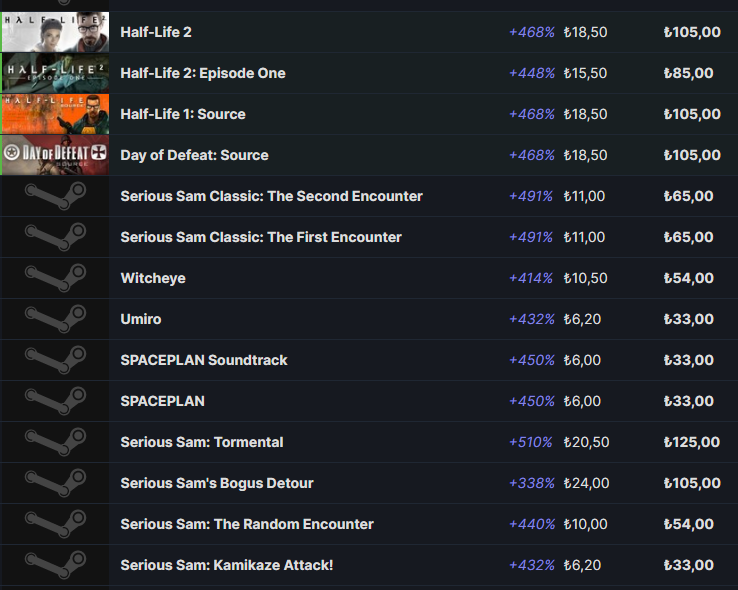Open the Witcheye title
Image resolution: width=738 pixels, height=590 pixels.
pyautogui.click(x=153, y=278)
